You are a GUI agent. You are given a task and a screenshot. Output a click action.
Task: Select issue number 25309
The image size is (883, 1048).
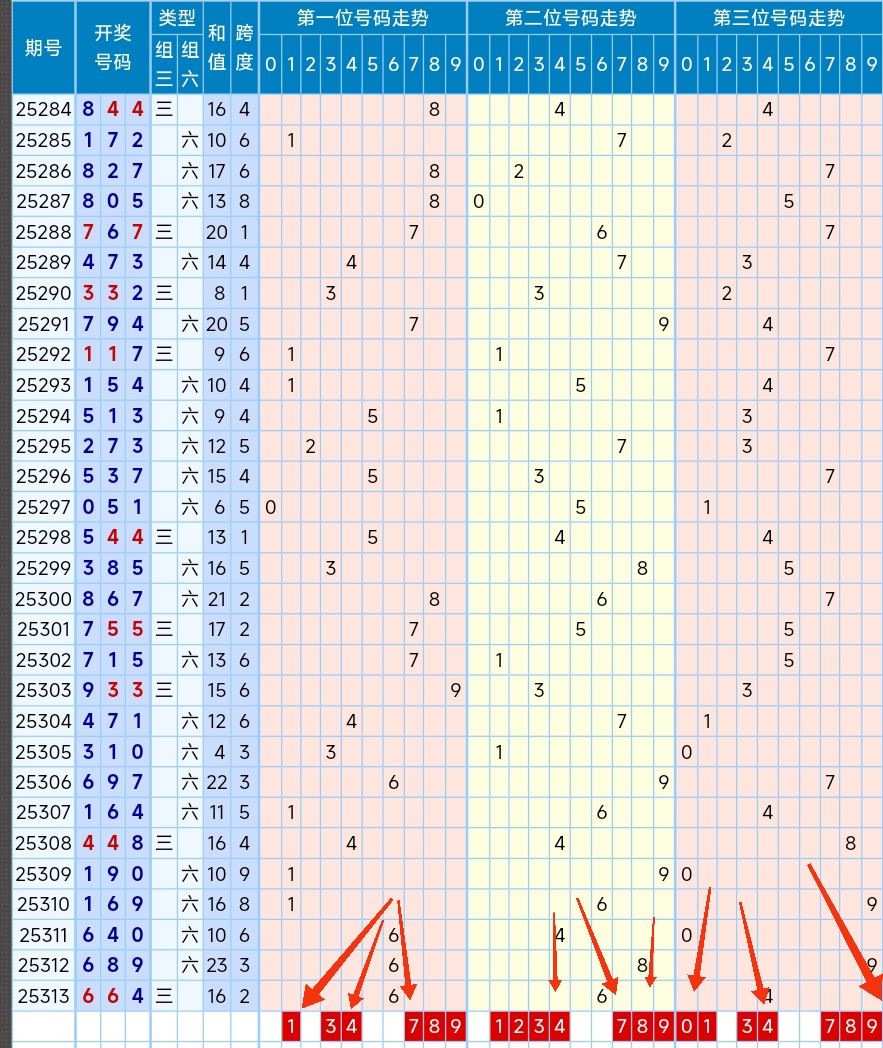pyautogui.click(x=43, y=874)
